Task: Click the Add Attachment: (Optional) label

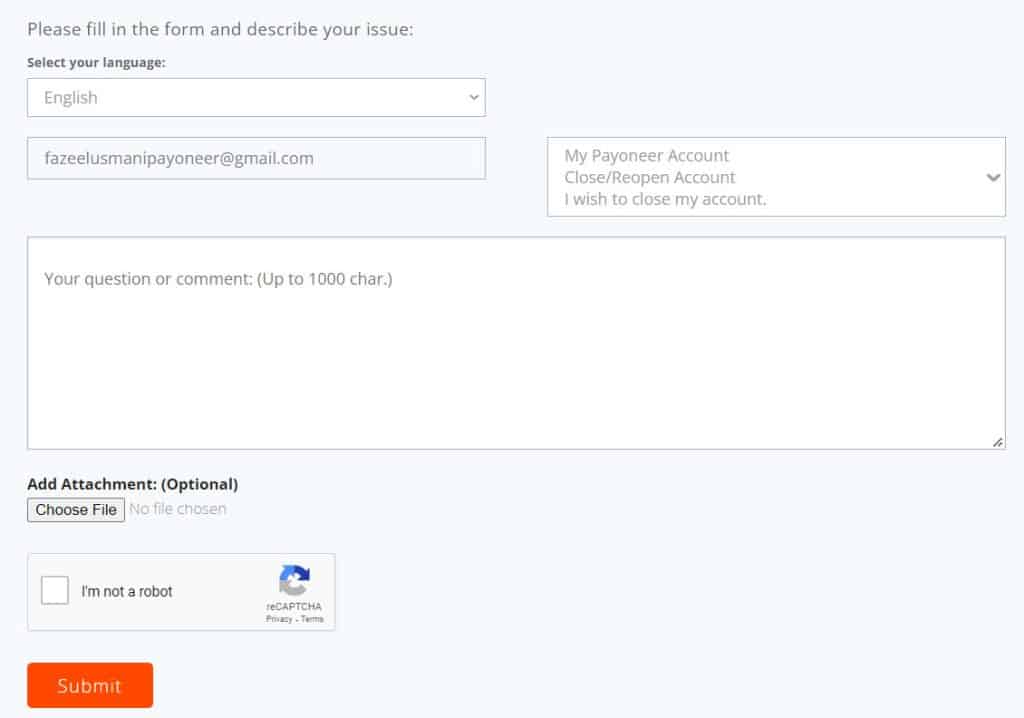Action: click(133, 484)
